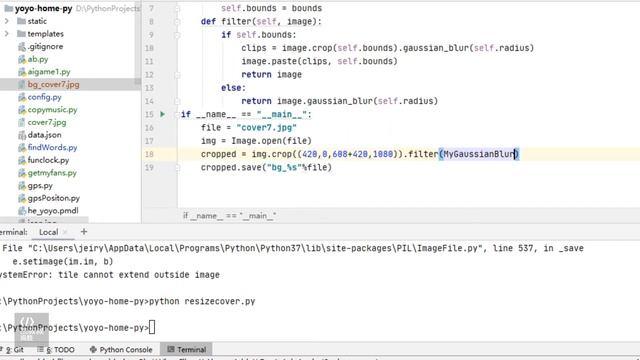Viewport: 640px width, 360px height.
Task: Click line number 18 in the gutter
Action: (149, 154)
